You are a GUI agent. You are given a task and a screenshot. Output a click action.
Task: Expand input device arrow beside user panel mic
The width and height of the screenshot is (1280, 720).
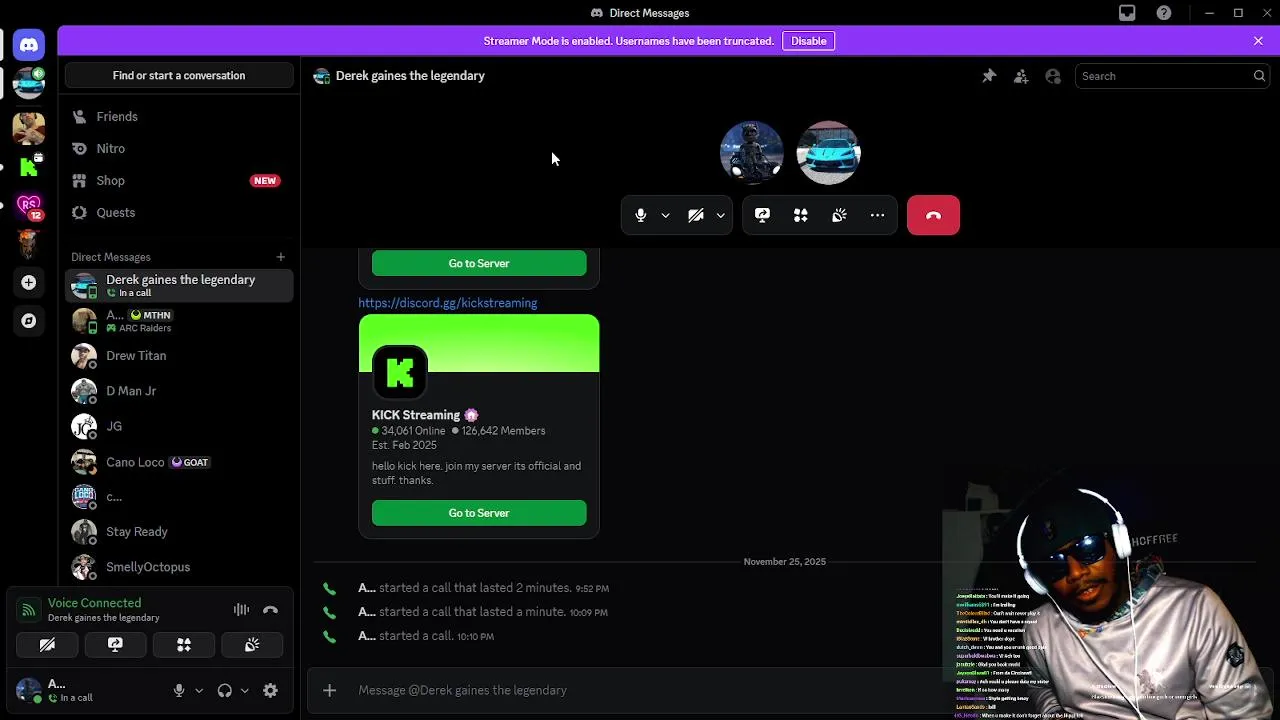pos(199,690)
